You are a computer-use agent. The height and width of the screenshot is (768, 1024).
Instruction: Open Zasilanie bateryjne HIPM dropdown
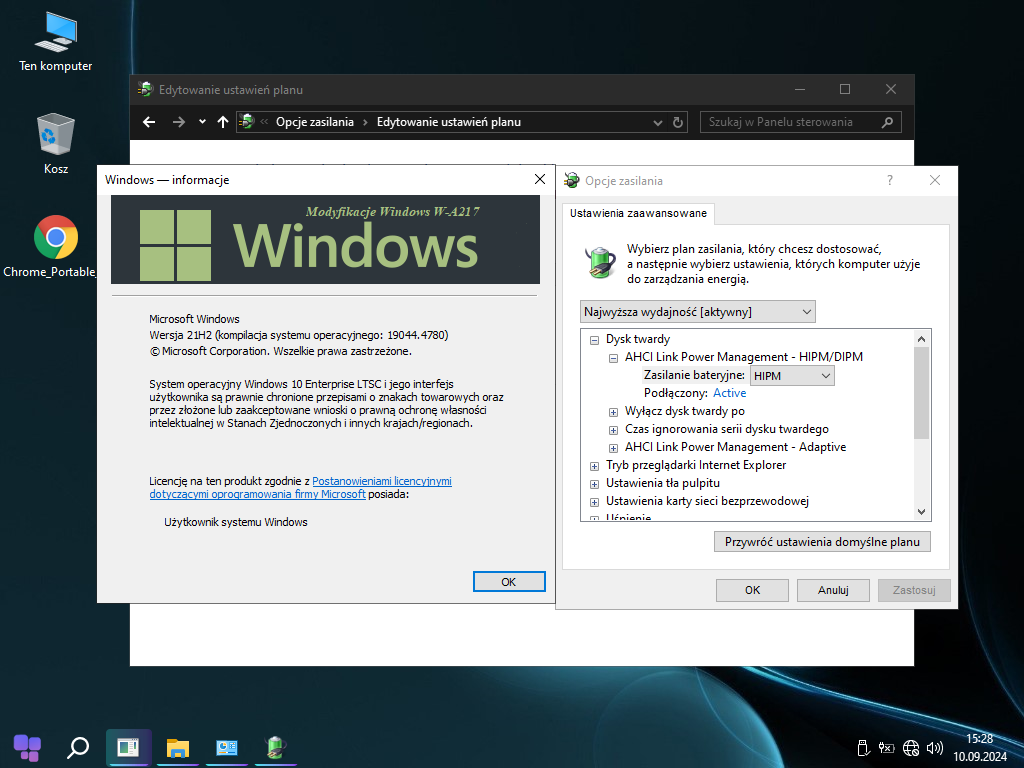tap(792, 376)
